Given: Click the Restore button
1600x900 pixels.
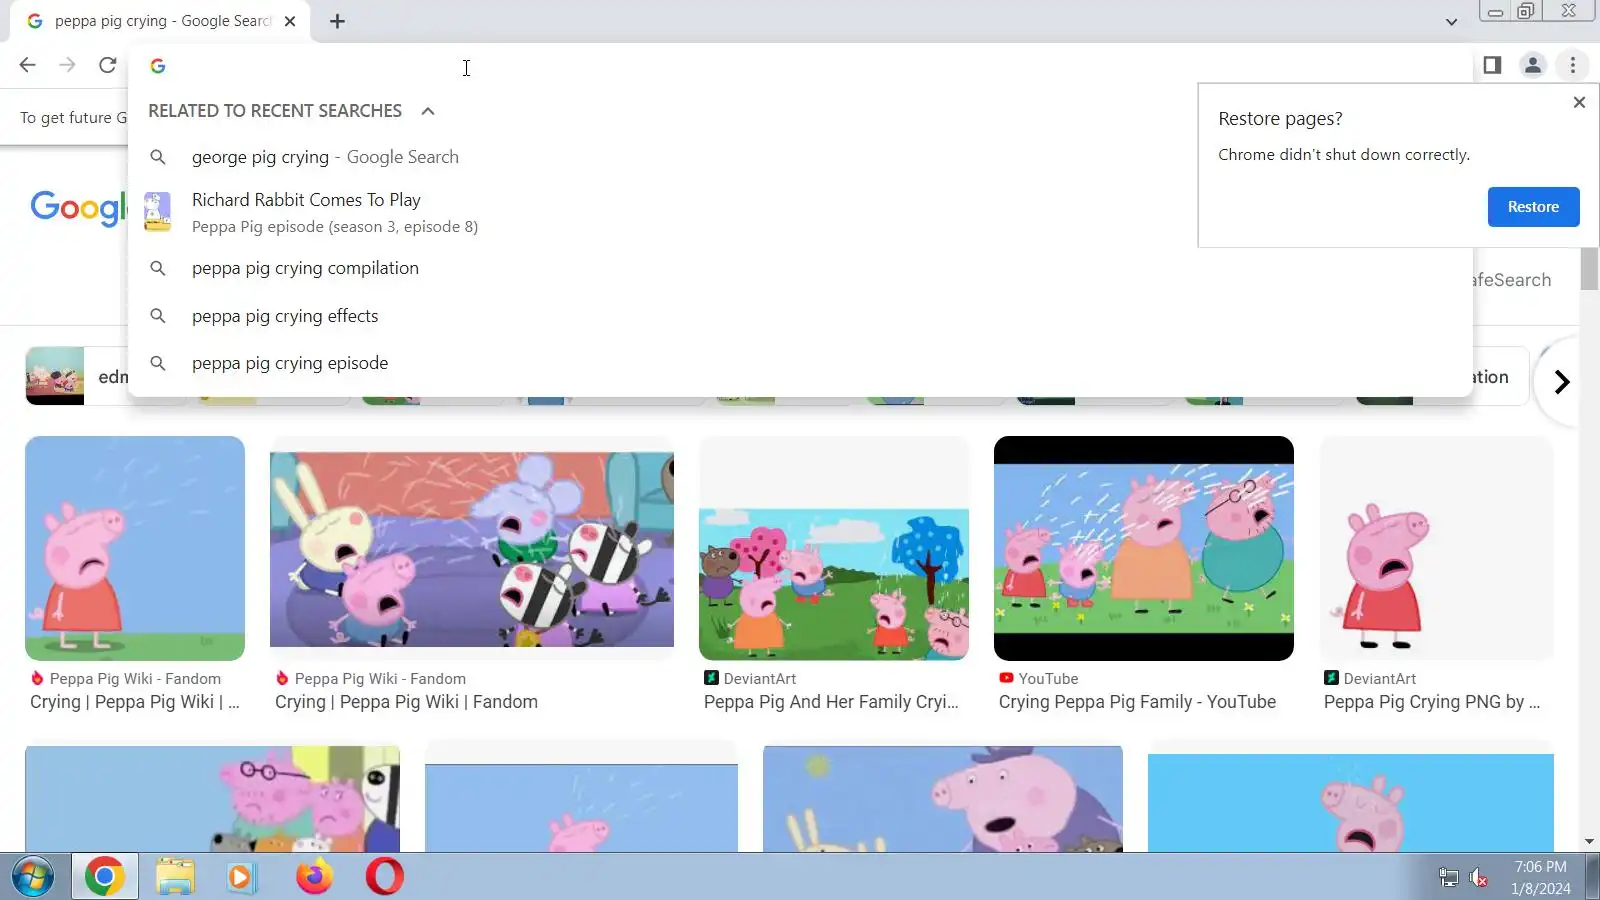Looking at the screenshot, I should click(x=1533, y=207).
